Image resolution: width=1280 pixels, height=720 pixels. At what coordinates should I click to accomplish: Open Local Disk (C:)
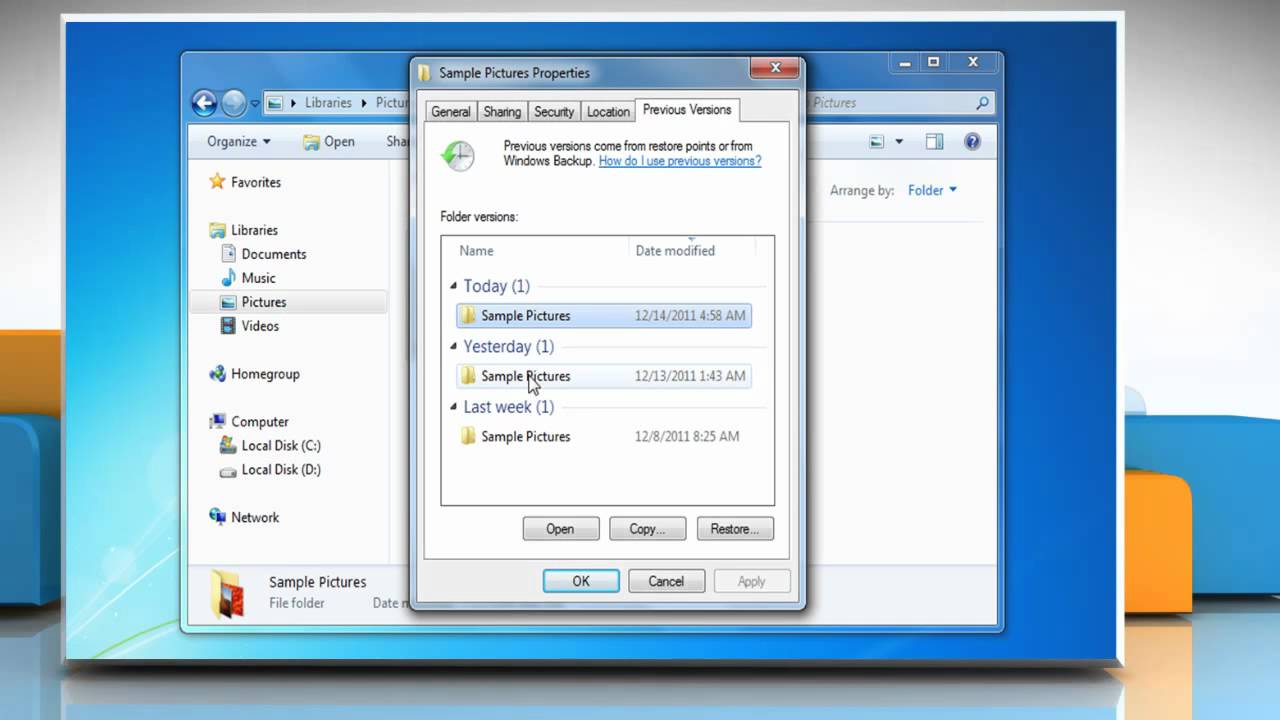tap(281, 446)
